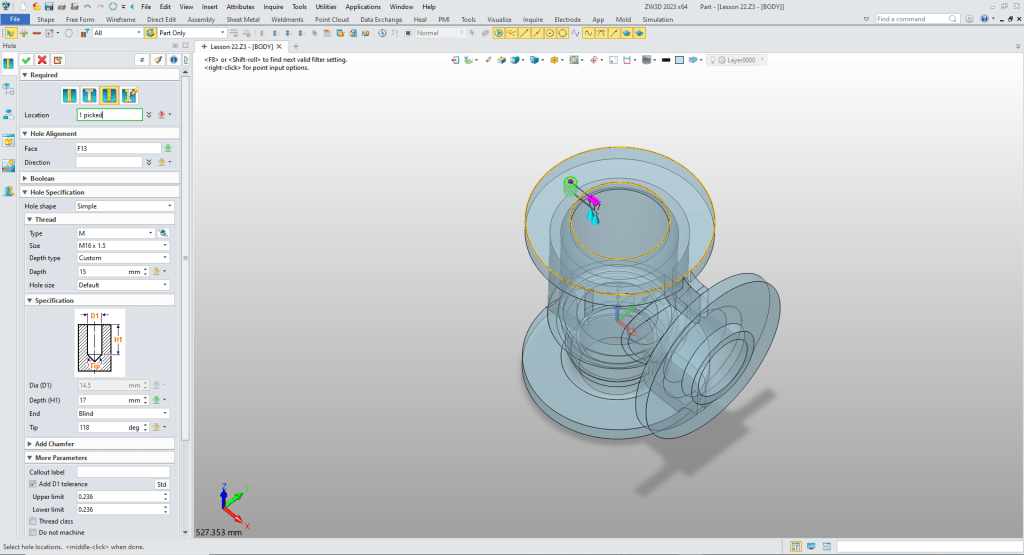1024x555 pixels.
Task: Click the Std tolerance button
Action: coord(161,484)
